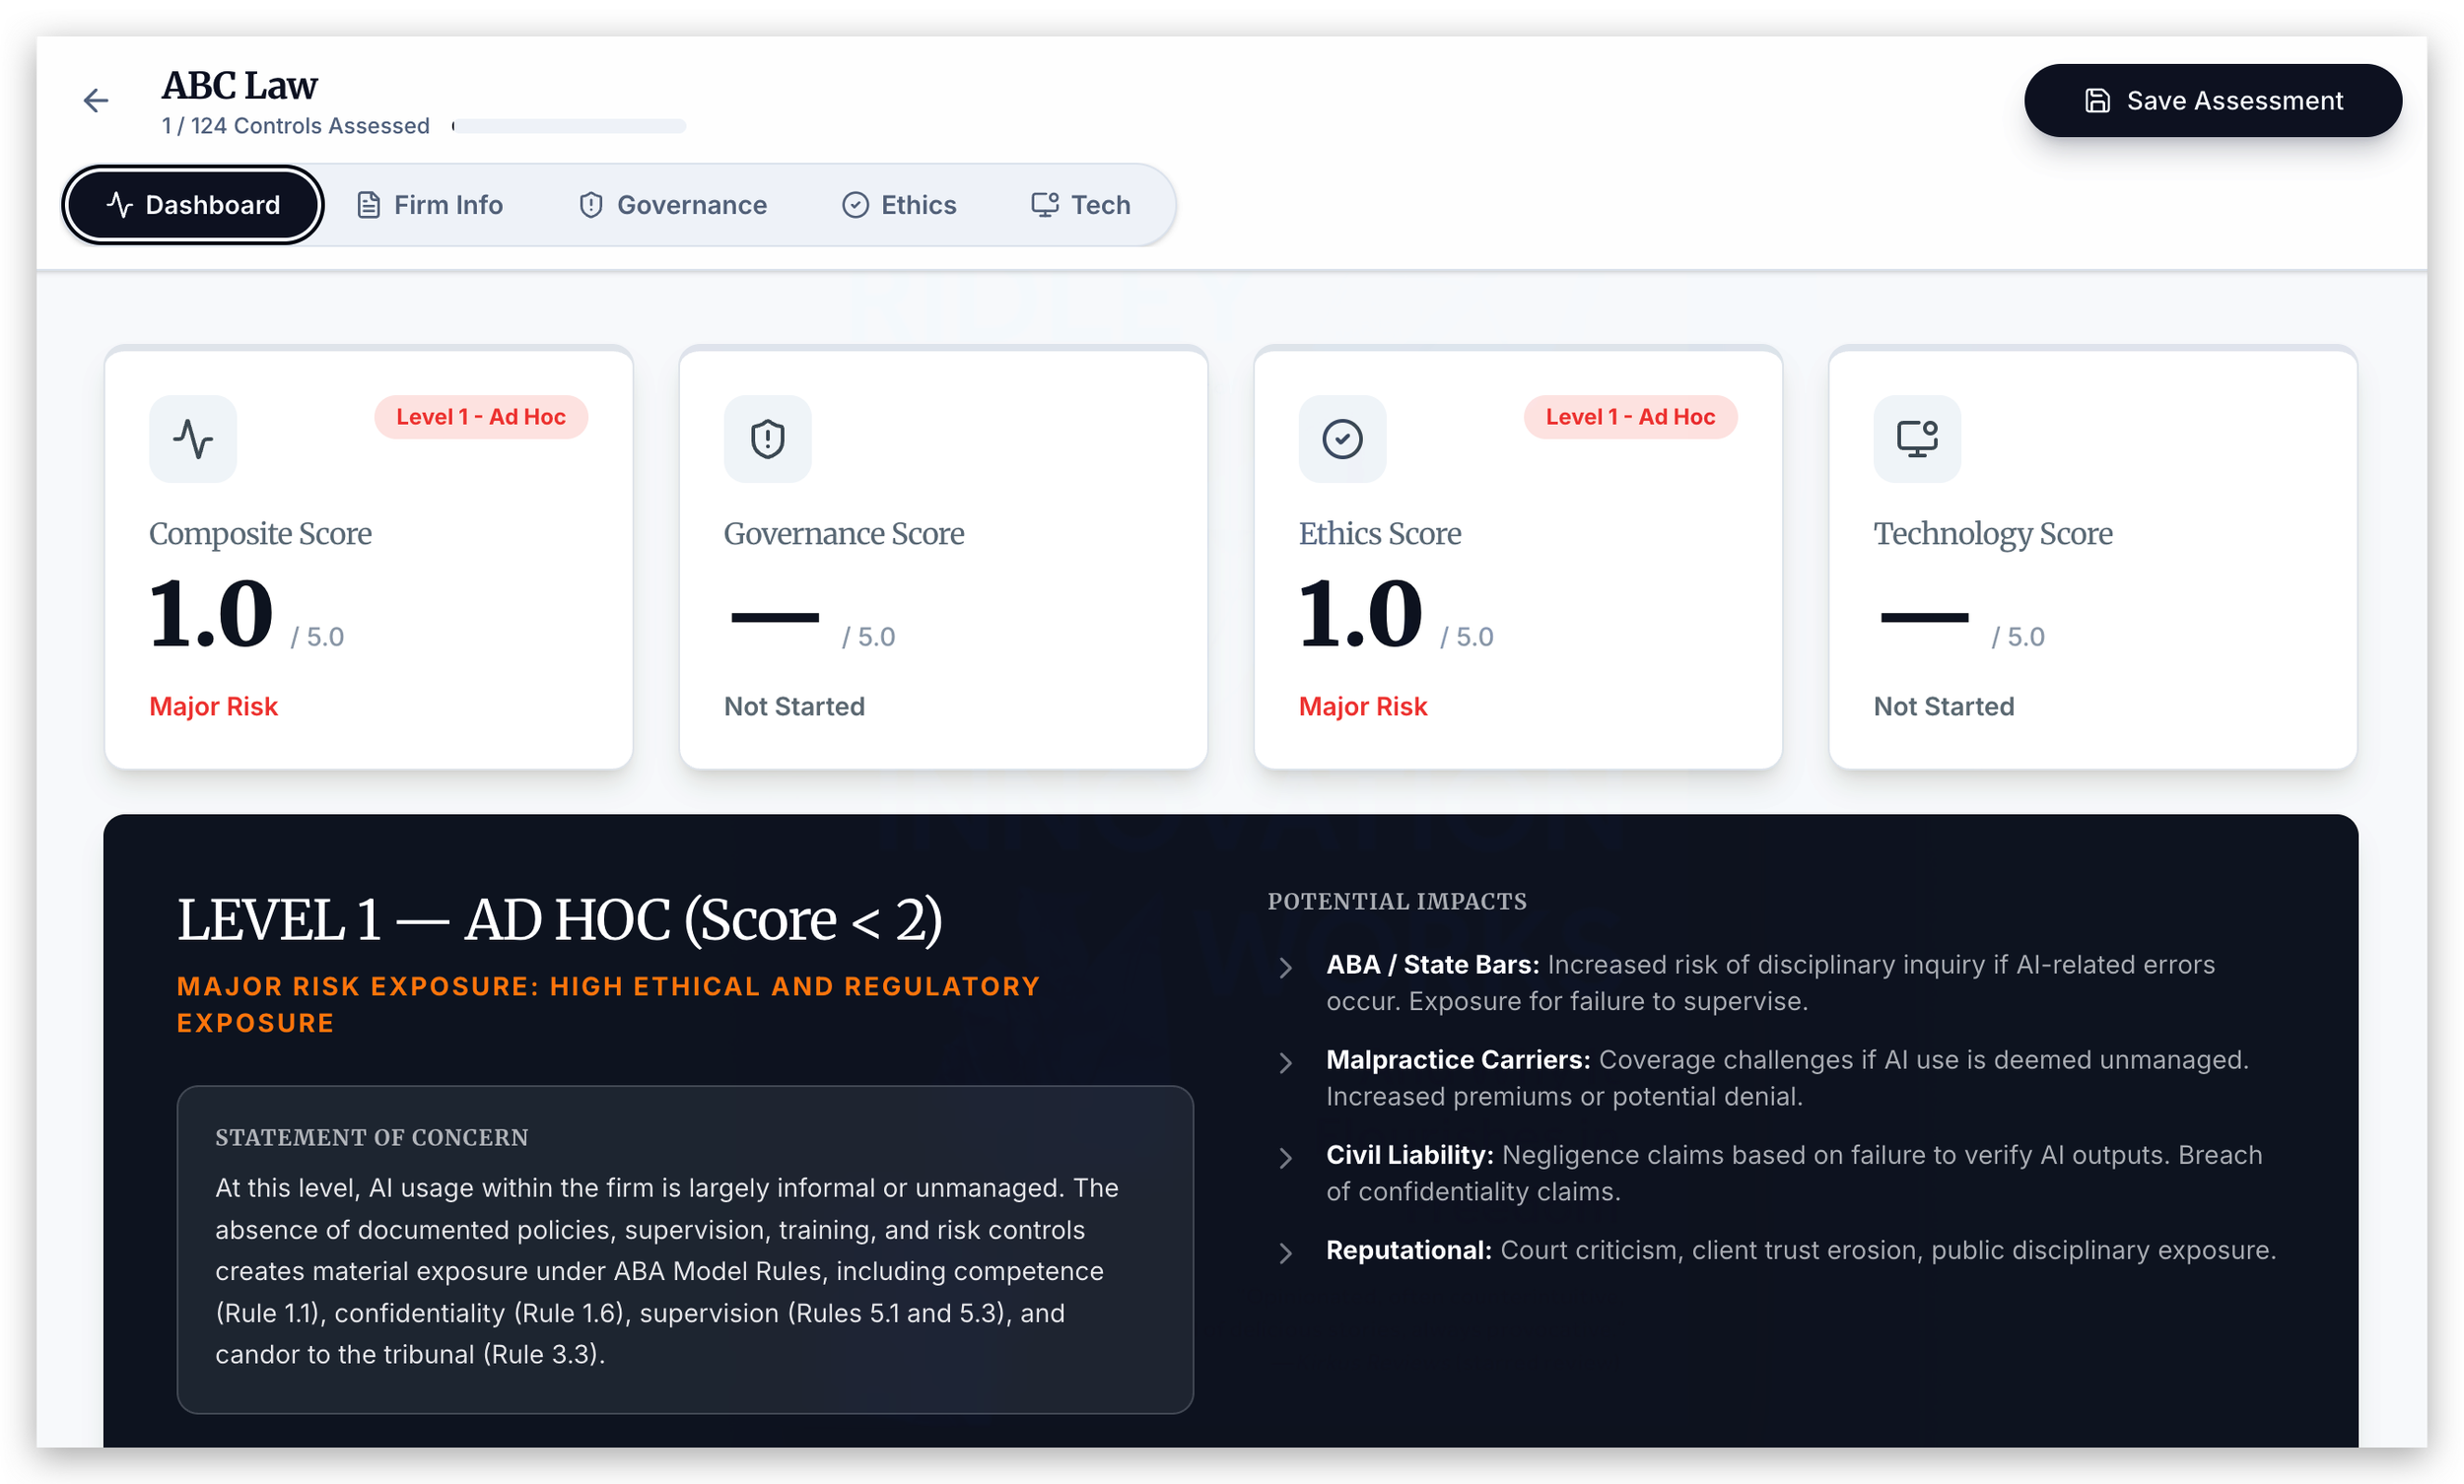Expand the Civil Liability chevron
The height and width of the screenshot is (1484, 2464).
click(1286, 1158)
